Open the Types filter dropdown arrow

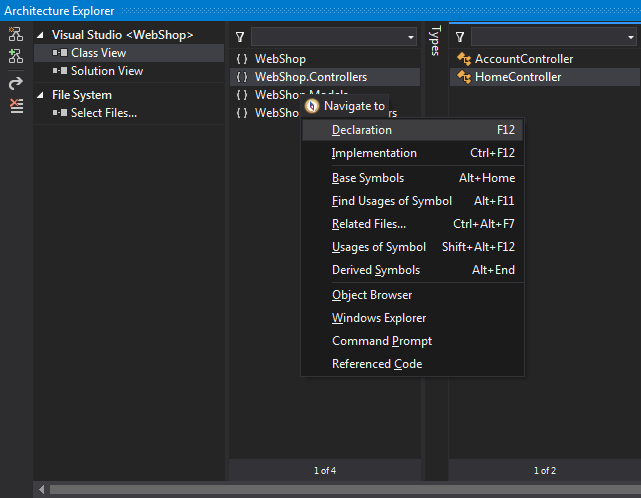tap(631, 37)
